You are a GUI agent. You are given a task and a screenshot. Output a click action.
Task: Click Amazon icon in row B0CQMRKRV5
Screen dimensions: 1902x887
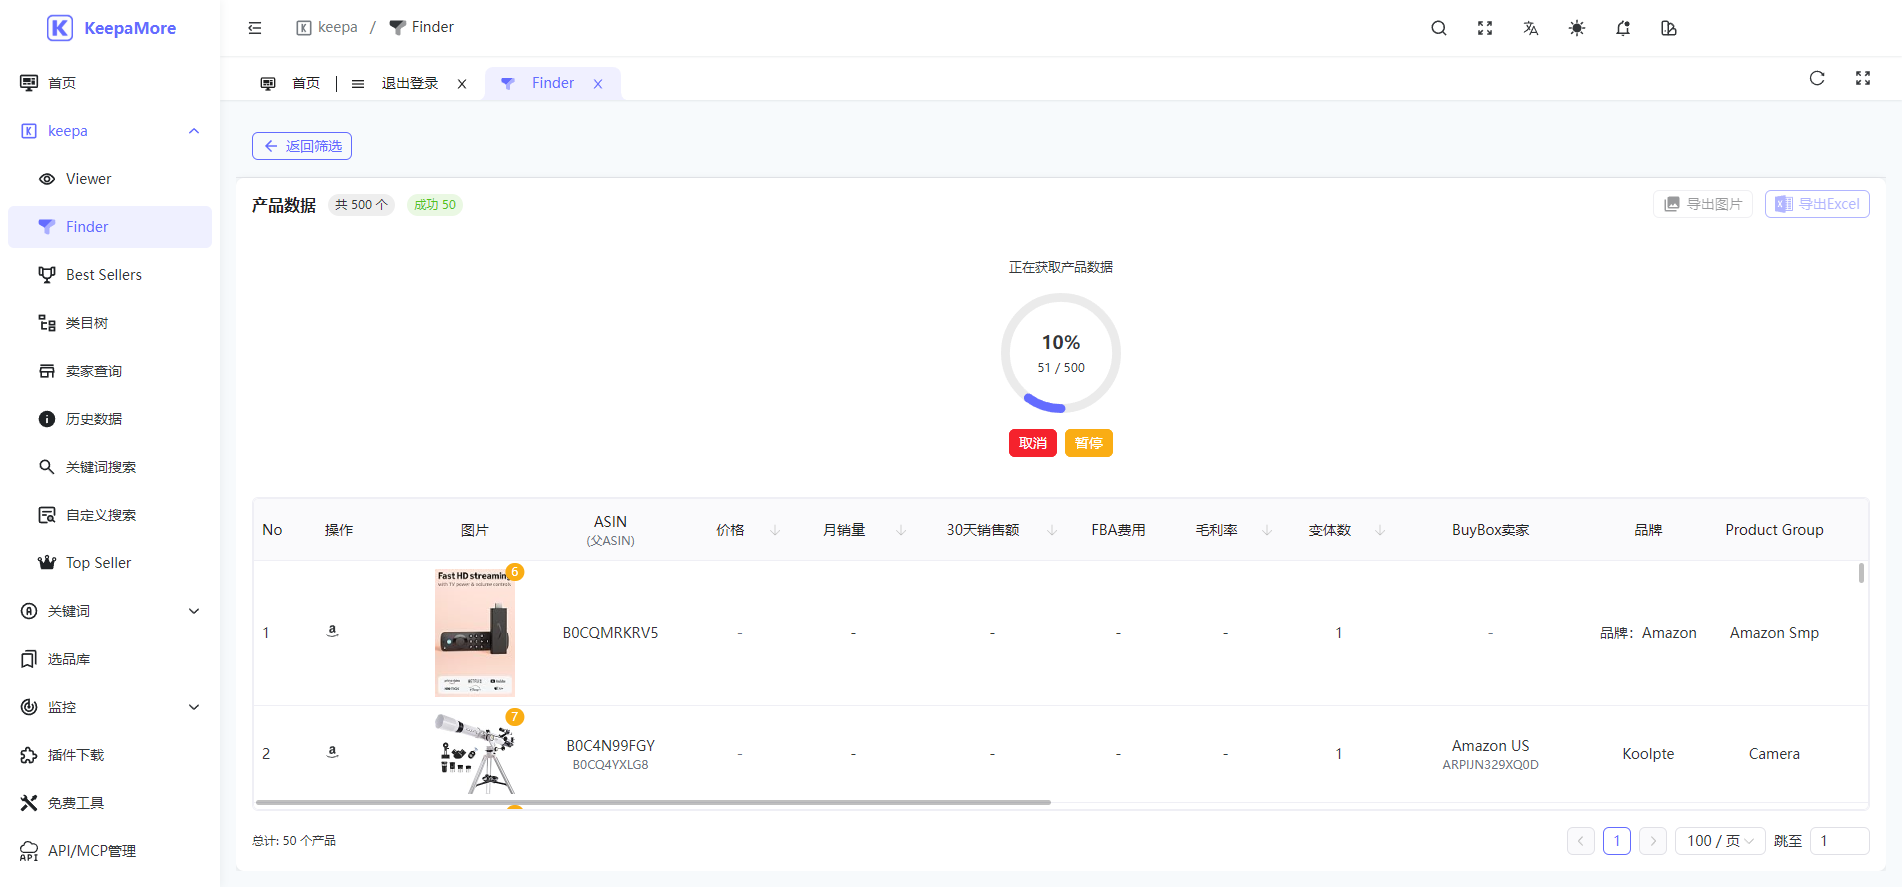coord(333,631)
